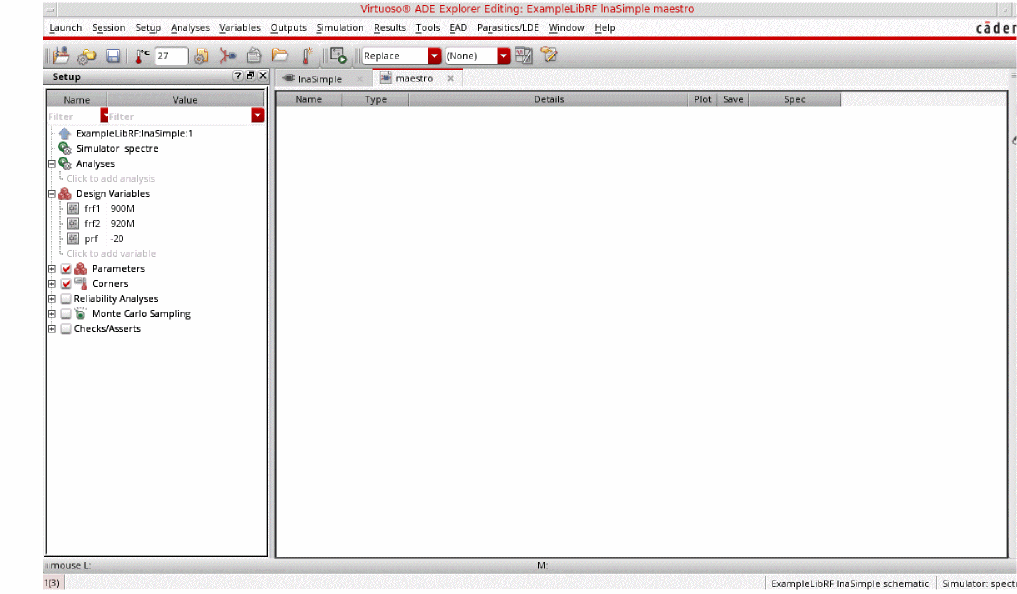Image resolution: width=1017 pixels, height=594 pixels.
Task: Click 'Click to add analysis' link
Action: [110, 179]
